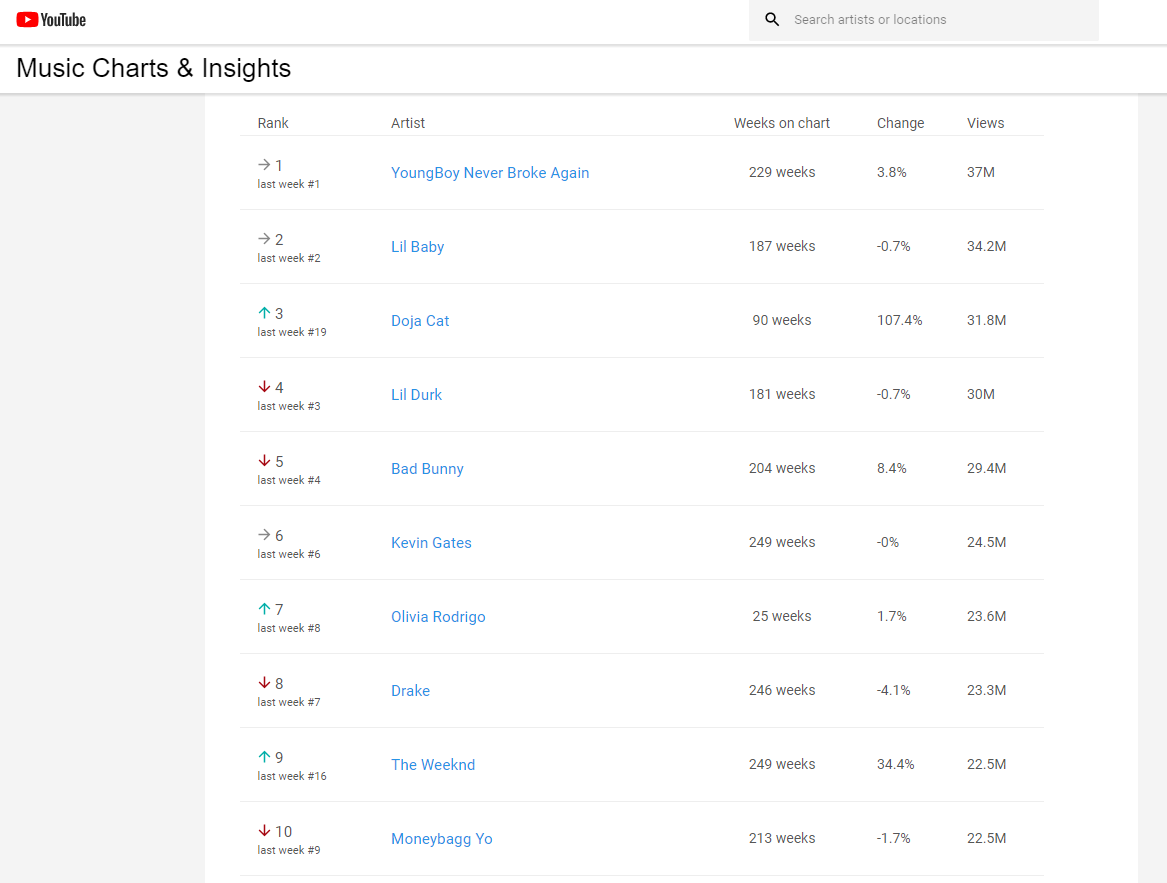Click the red down arrow beside rank 4
Image resolution: width=1167 pixels, height=883 pixels.
coord(264,386)
